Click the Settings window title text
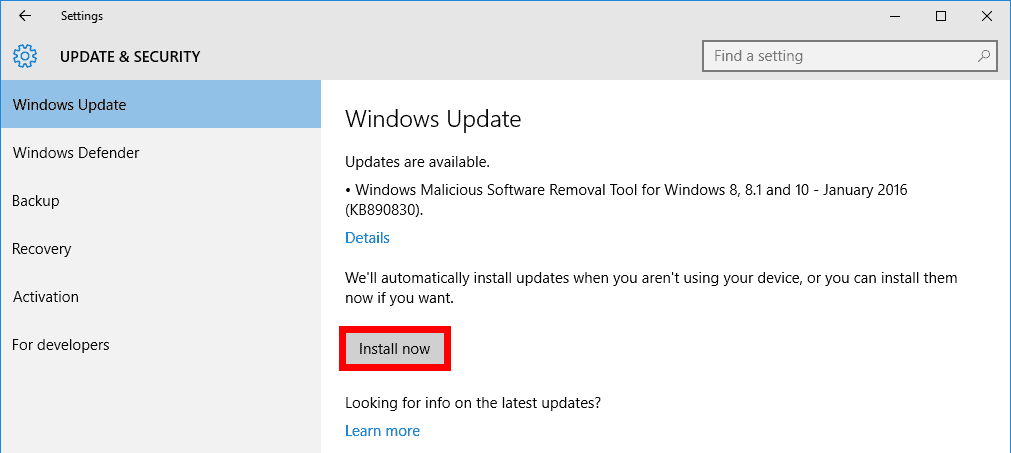 [x=82, y=16]
